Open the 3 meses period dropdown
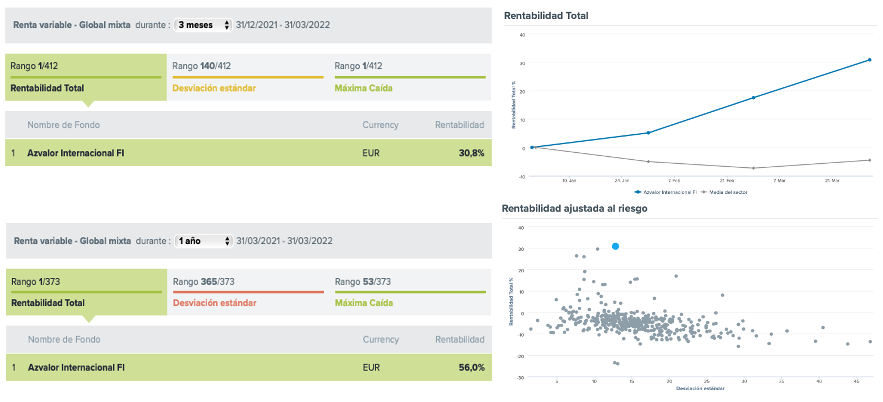The height and width of the screenshot is (402, 883). coord(203,25)
